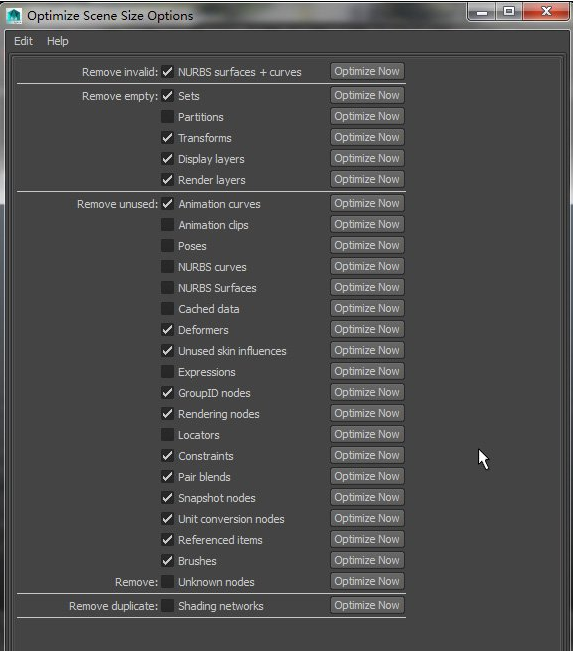Toggle the Display layers checkbox
Screen dimensions: 573x651
(167, 159)
